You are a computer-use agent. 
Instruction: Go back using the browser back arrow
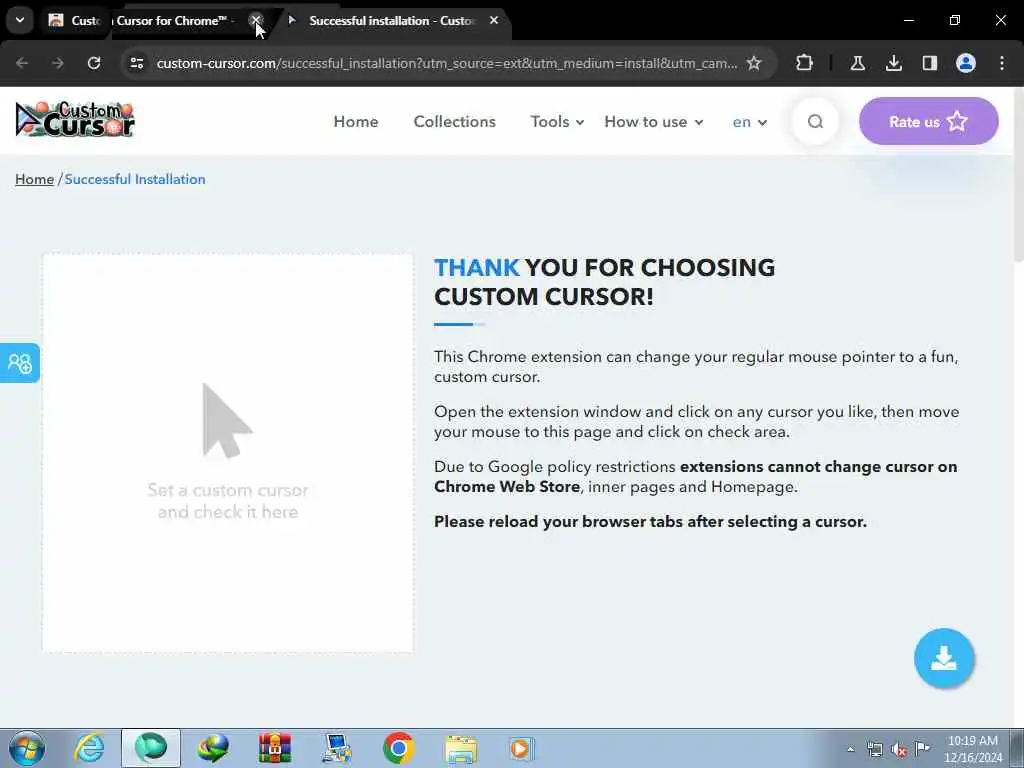point(22,63)
